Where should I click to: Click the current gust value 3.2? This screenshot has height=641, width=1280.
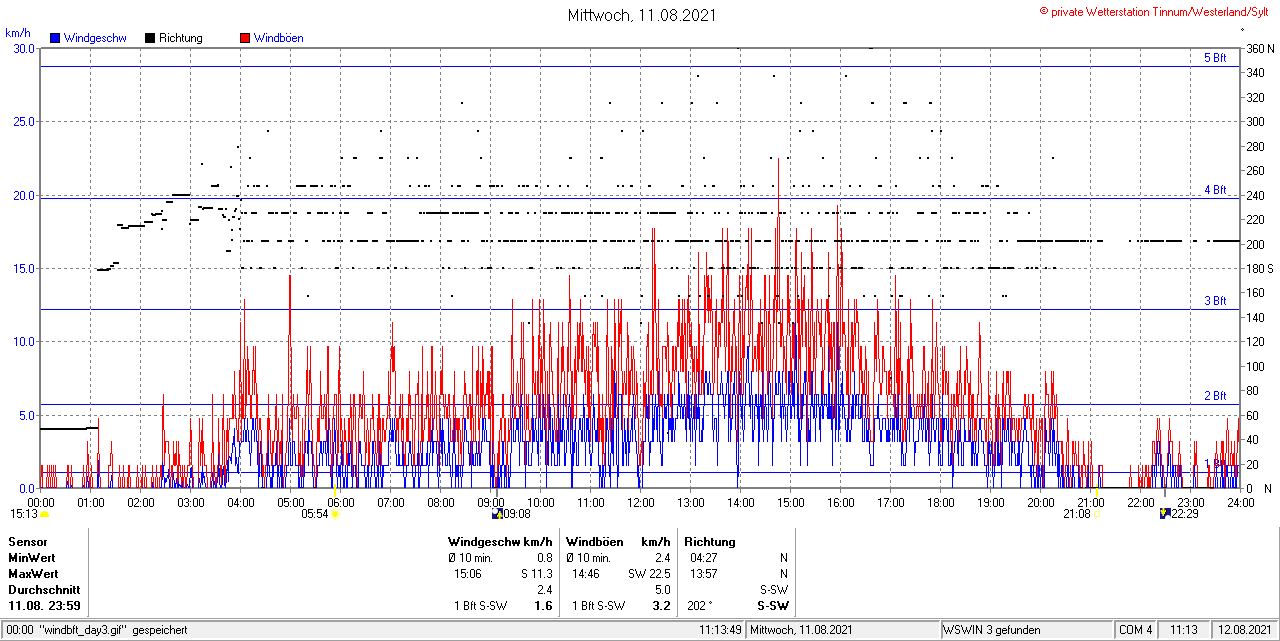point(661,606)
